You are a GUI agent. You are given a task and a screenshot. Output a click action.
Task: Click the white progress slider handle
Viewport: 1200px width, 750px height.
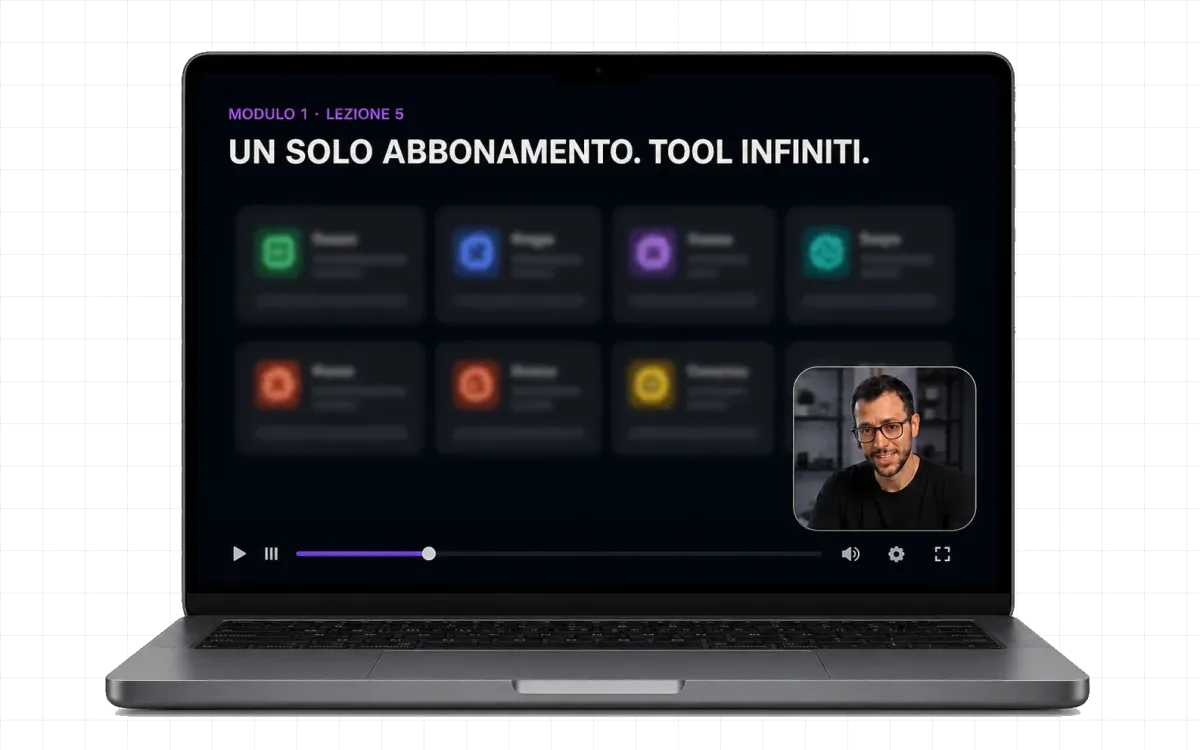point(429,553)
